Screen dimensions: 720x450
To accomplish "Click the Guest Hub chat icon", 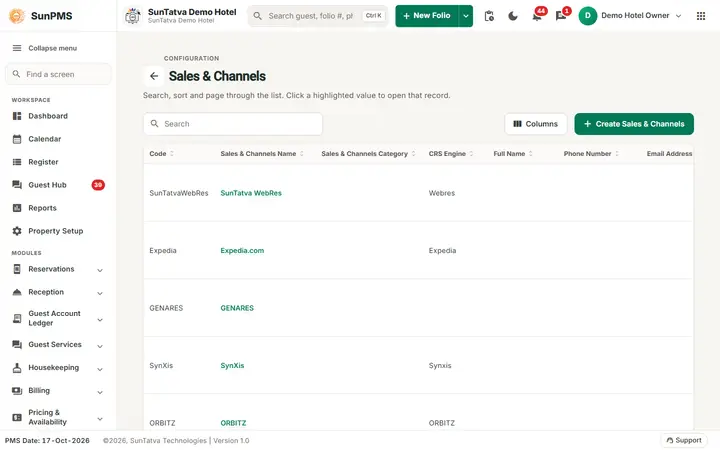I will tap(17, 185).
